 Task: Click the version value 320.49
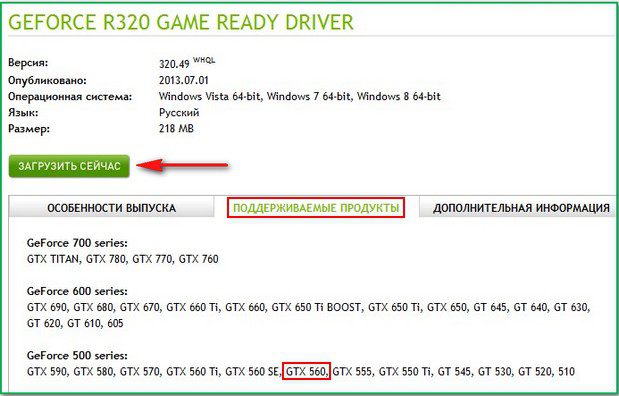pyautogui.click(x=174, y=64)
